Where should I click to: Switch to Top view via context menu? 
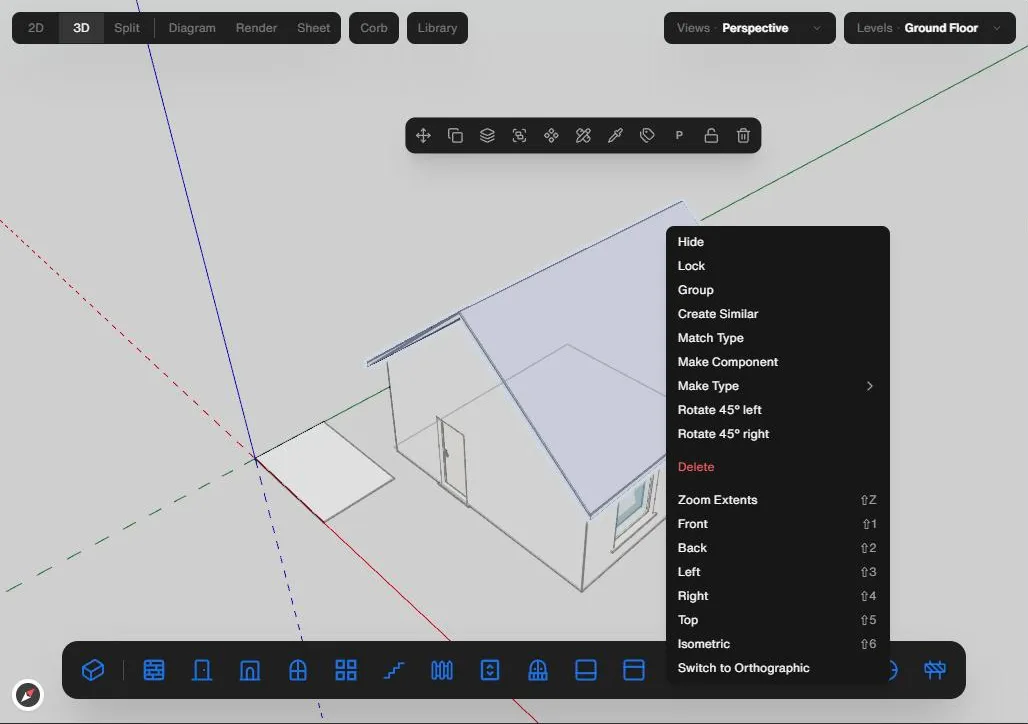(778, 620)
